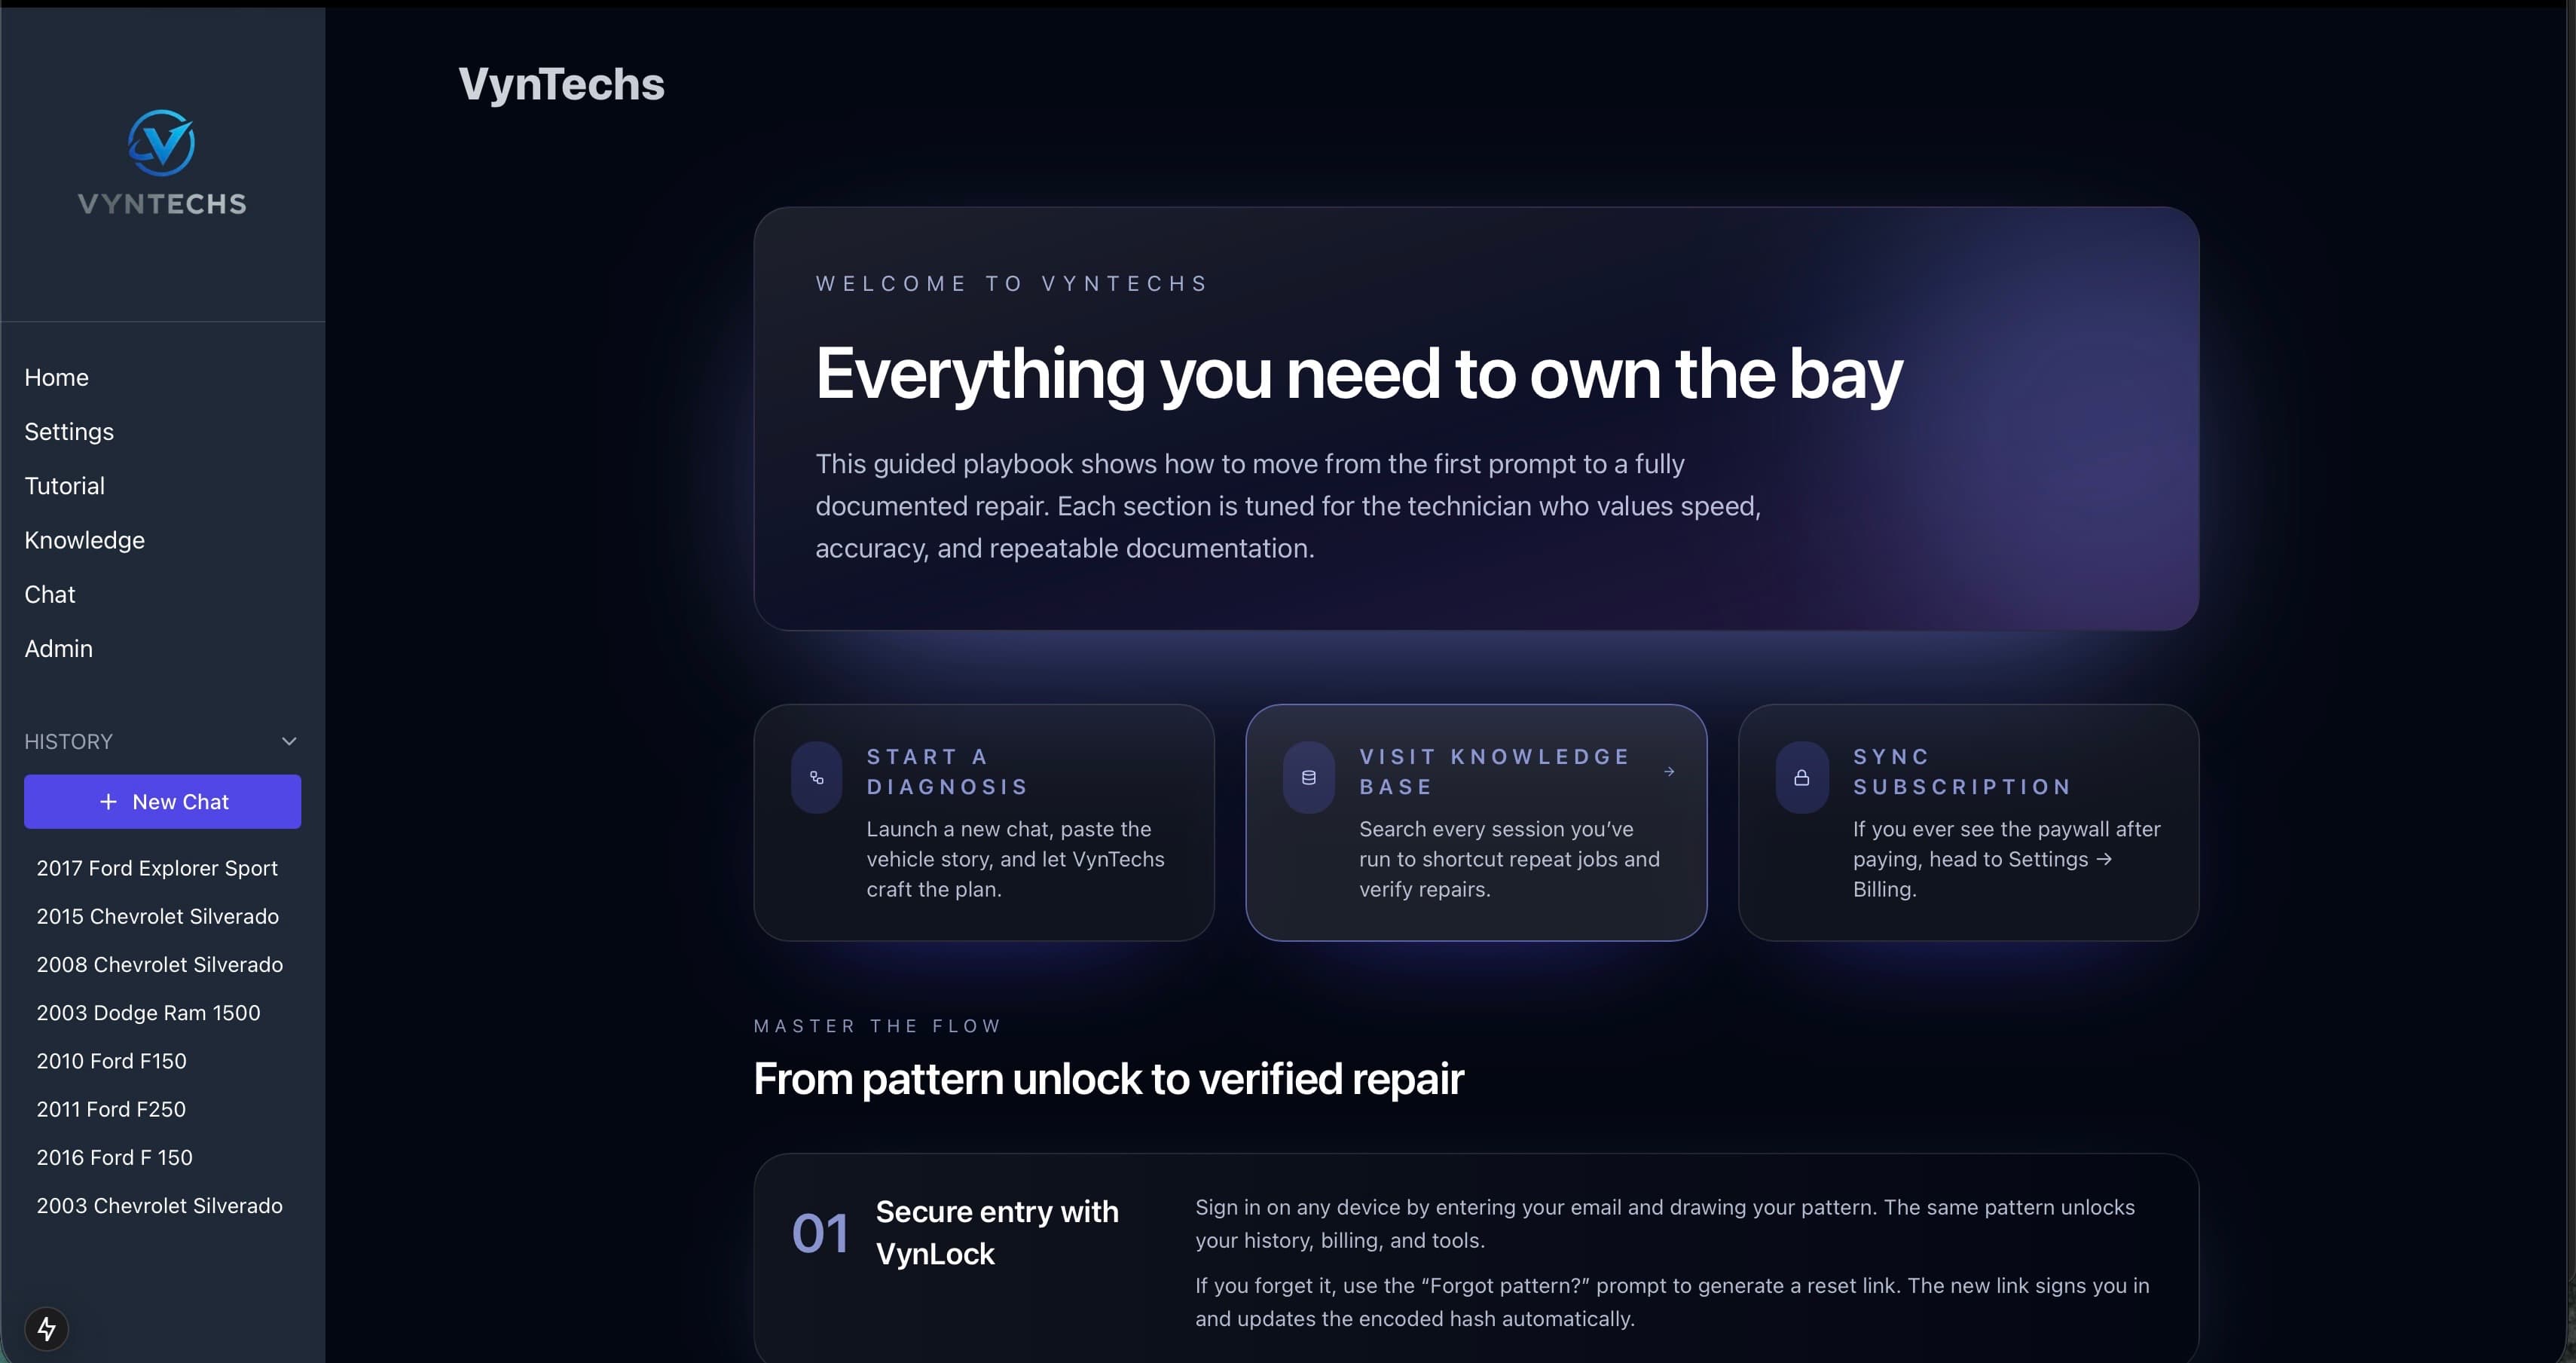Open the Tutorial menu item
This screenshot has width=2576, height=1363.
pos(64,486)
